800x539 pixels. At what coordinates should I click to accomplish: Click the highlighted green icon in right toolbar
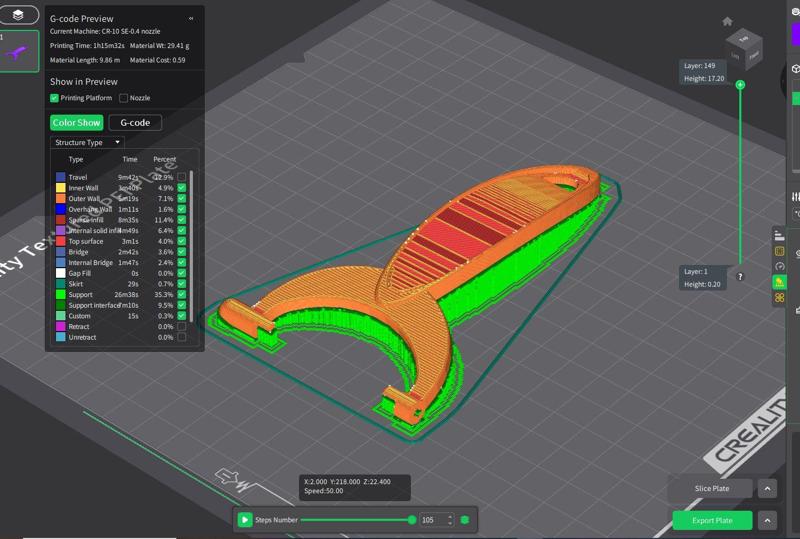click(780, 283)
